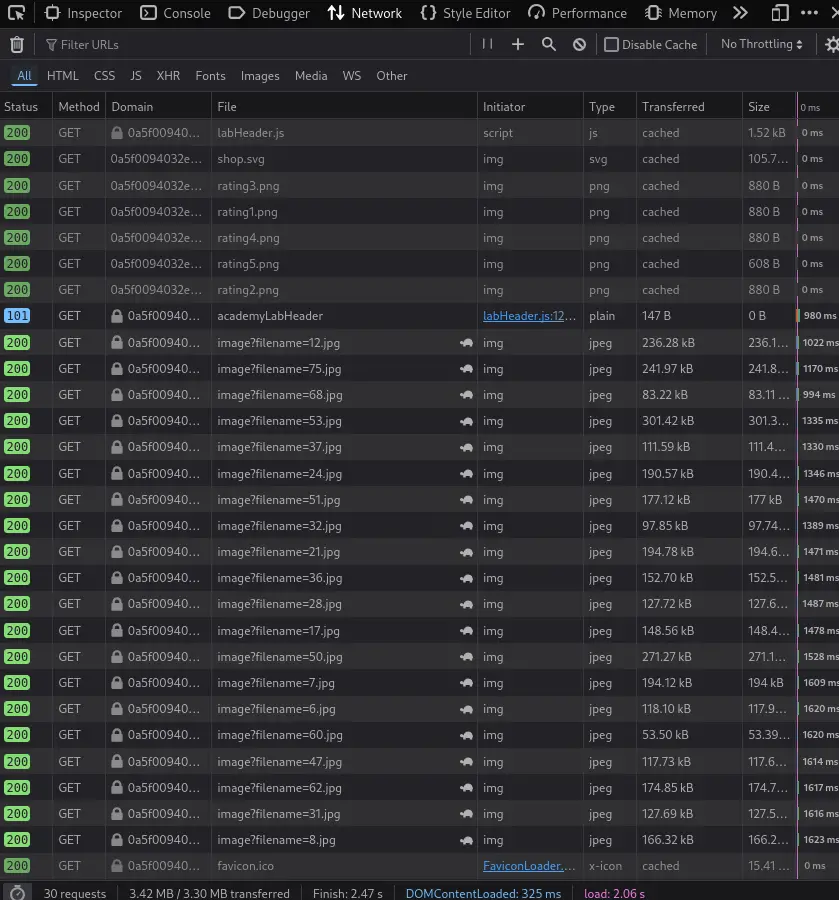
Task: Select the rating3.png request
Action: point(420,185)
